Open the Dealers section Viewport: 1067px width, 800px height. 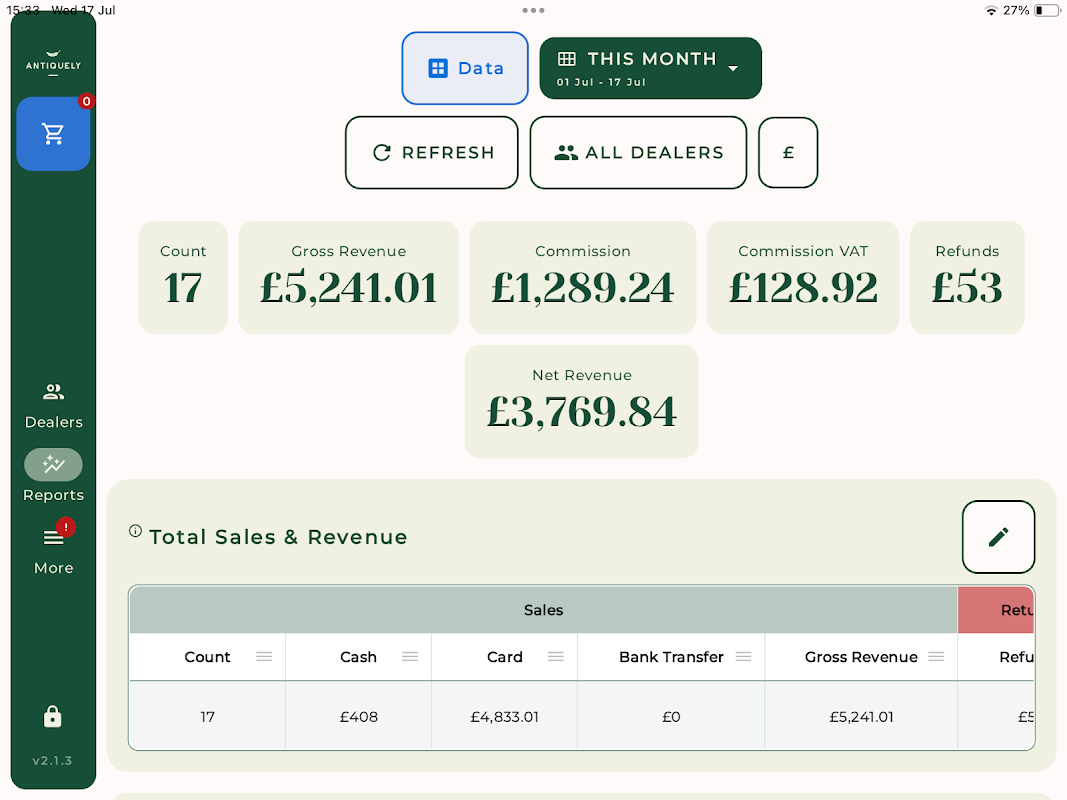53,405
